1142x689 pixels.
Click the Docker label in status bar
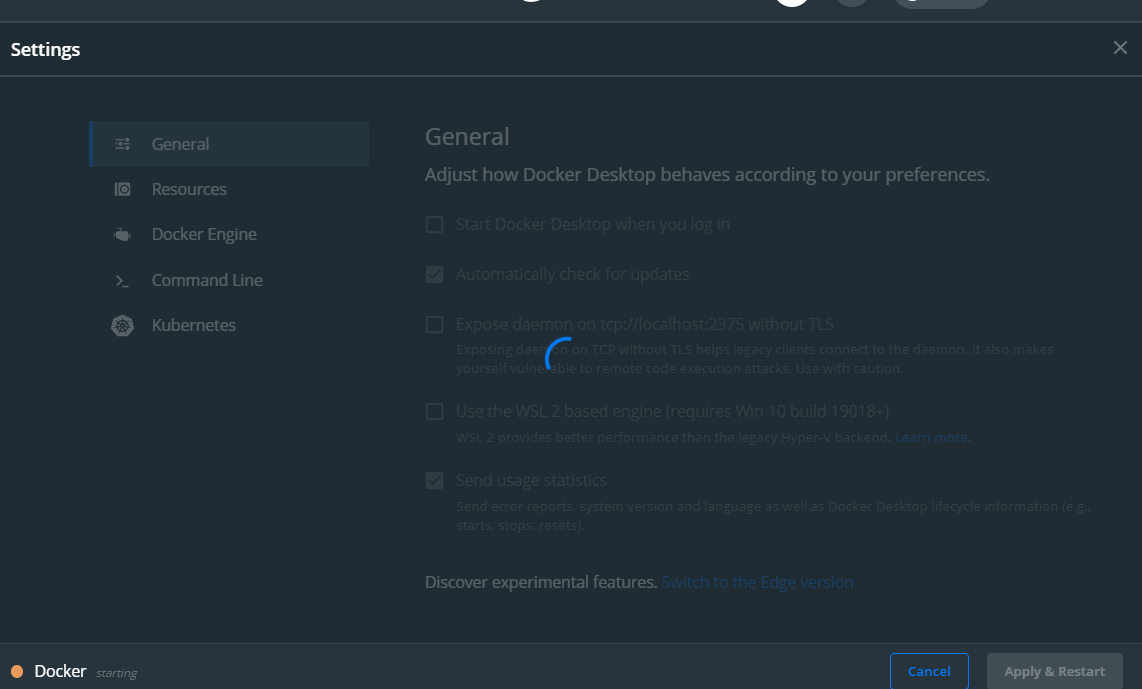point(60,672)
